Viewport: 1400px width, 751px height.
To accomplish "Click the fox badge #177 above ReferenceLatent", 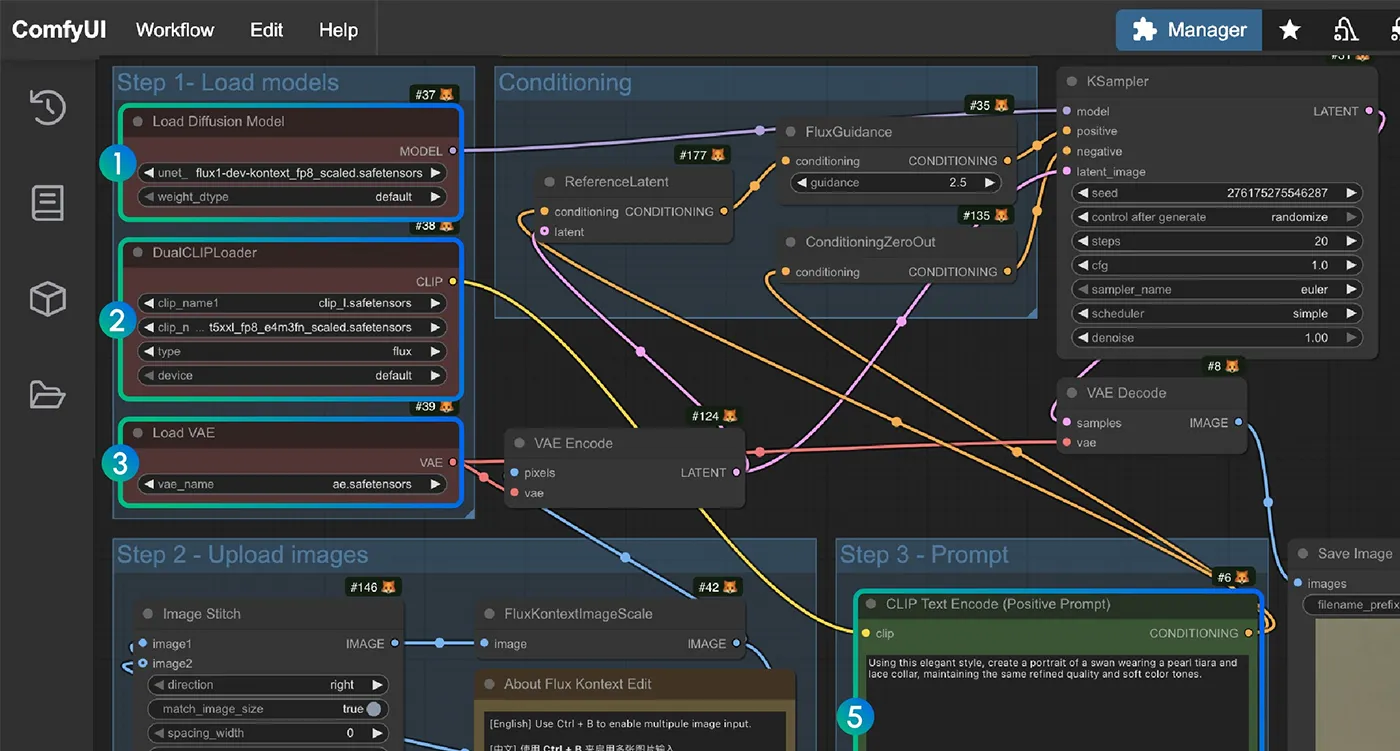I will (701, 155).
